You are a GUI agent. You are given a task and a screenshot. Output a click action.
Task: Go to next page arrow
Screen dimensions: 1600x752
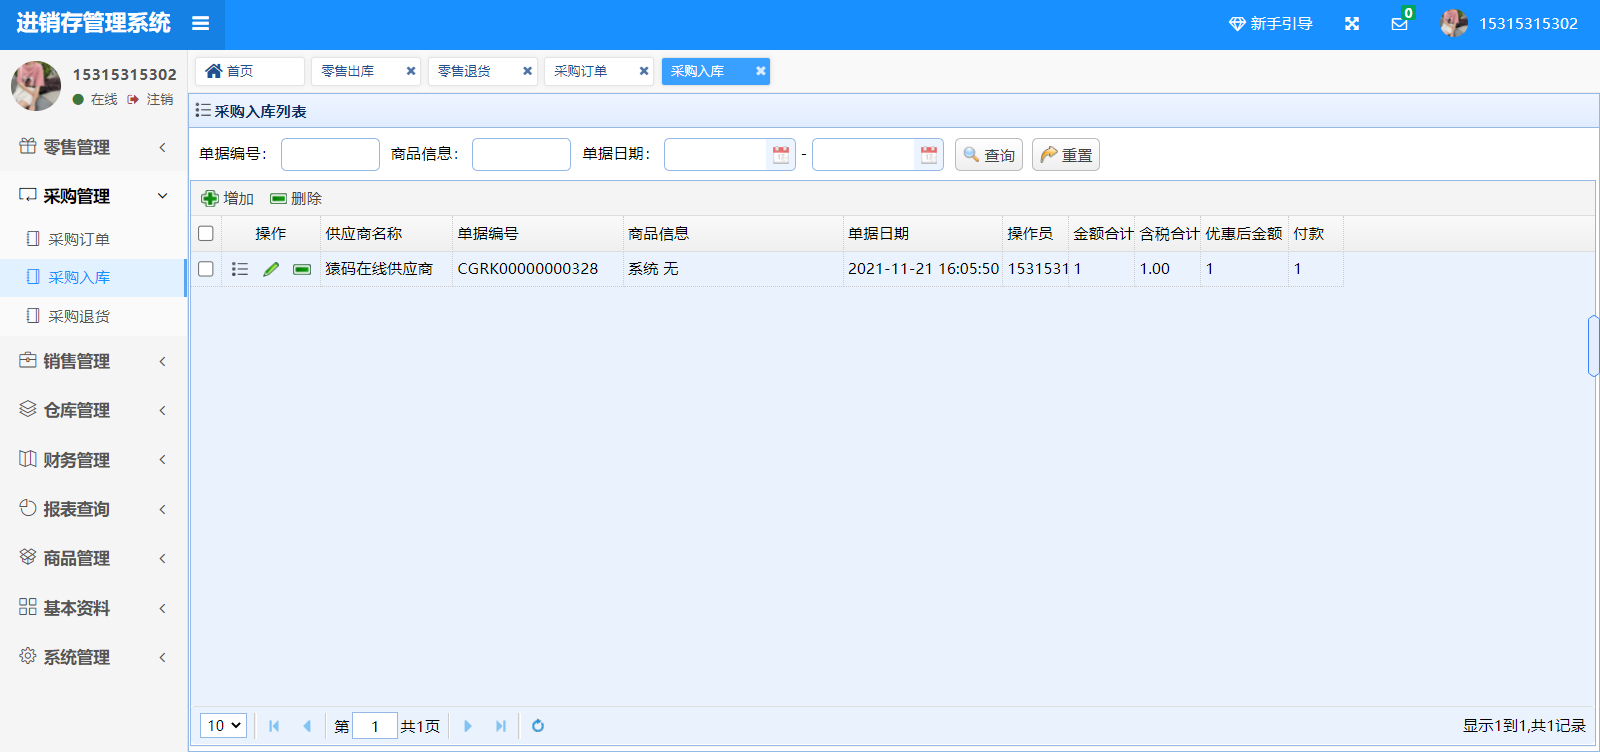pyautogui.click(x=468, y=726)
